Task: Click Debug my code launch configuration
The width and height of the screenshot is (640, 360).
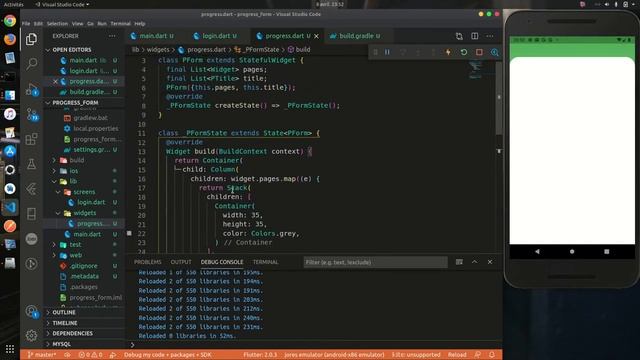Action: [167, 355]
